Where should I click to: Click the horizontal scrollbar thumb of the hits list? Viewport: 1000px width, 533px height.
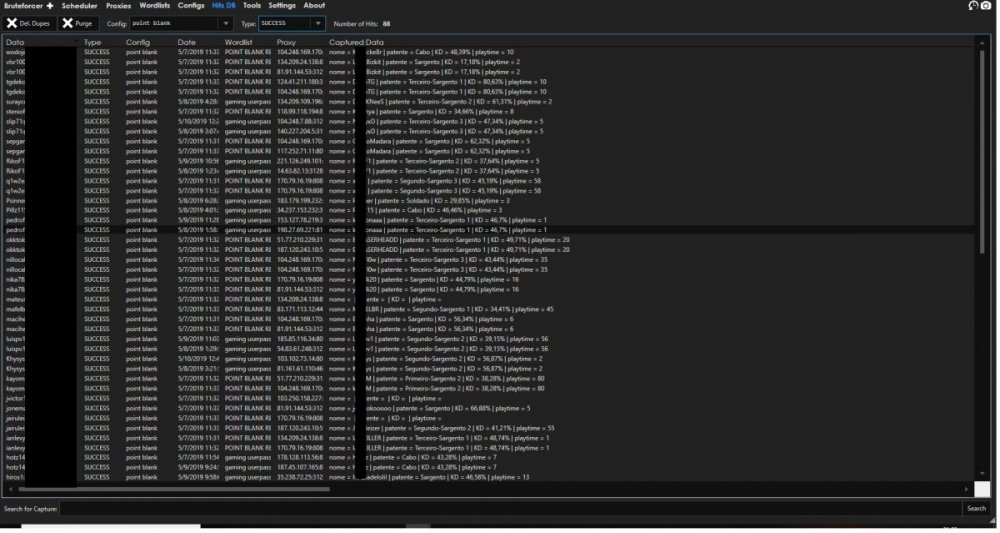coord(174,490)
